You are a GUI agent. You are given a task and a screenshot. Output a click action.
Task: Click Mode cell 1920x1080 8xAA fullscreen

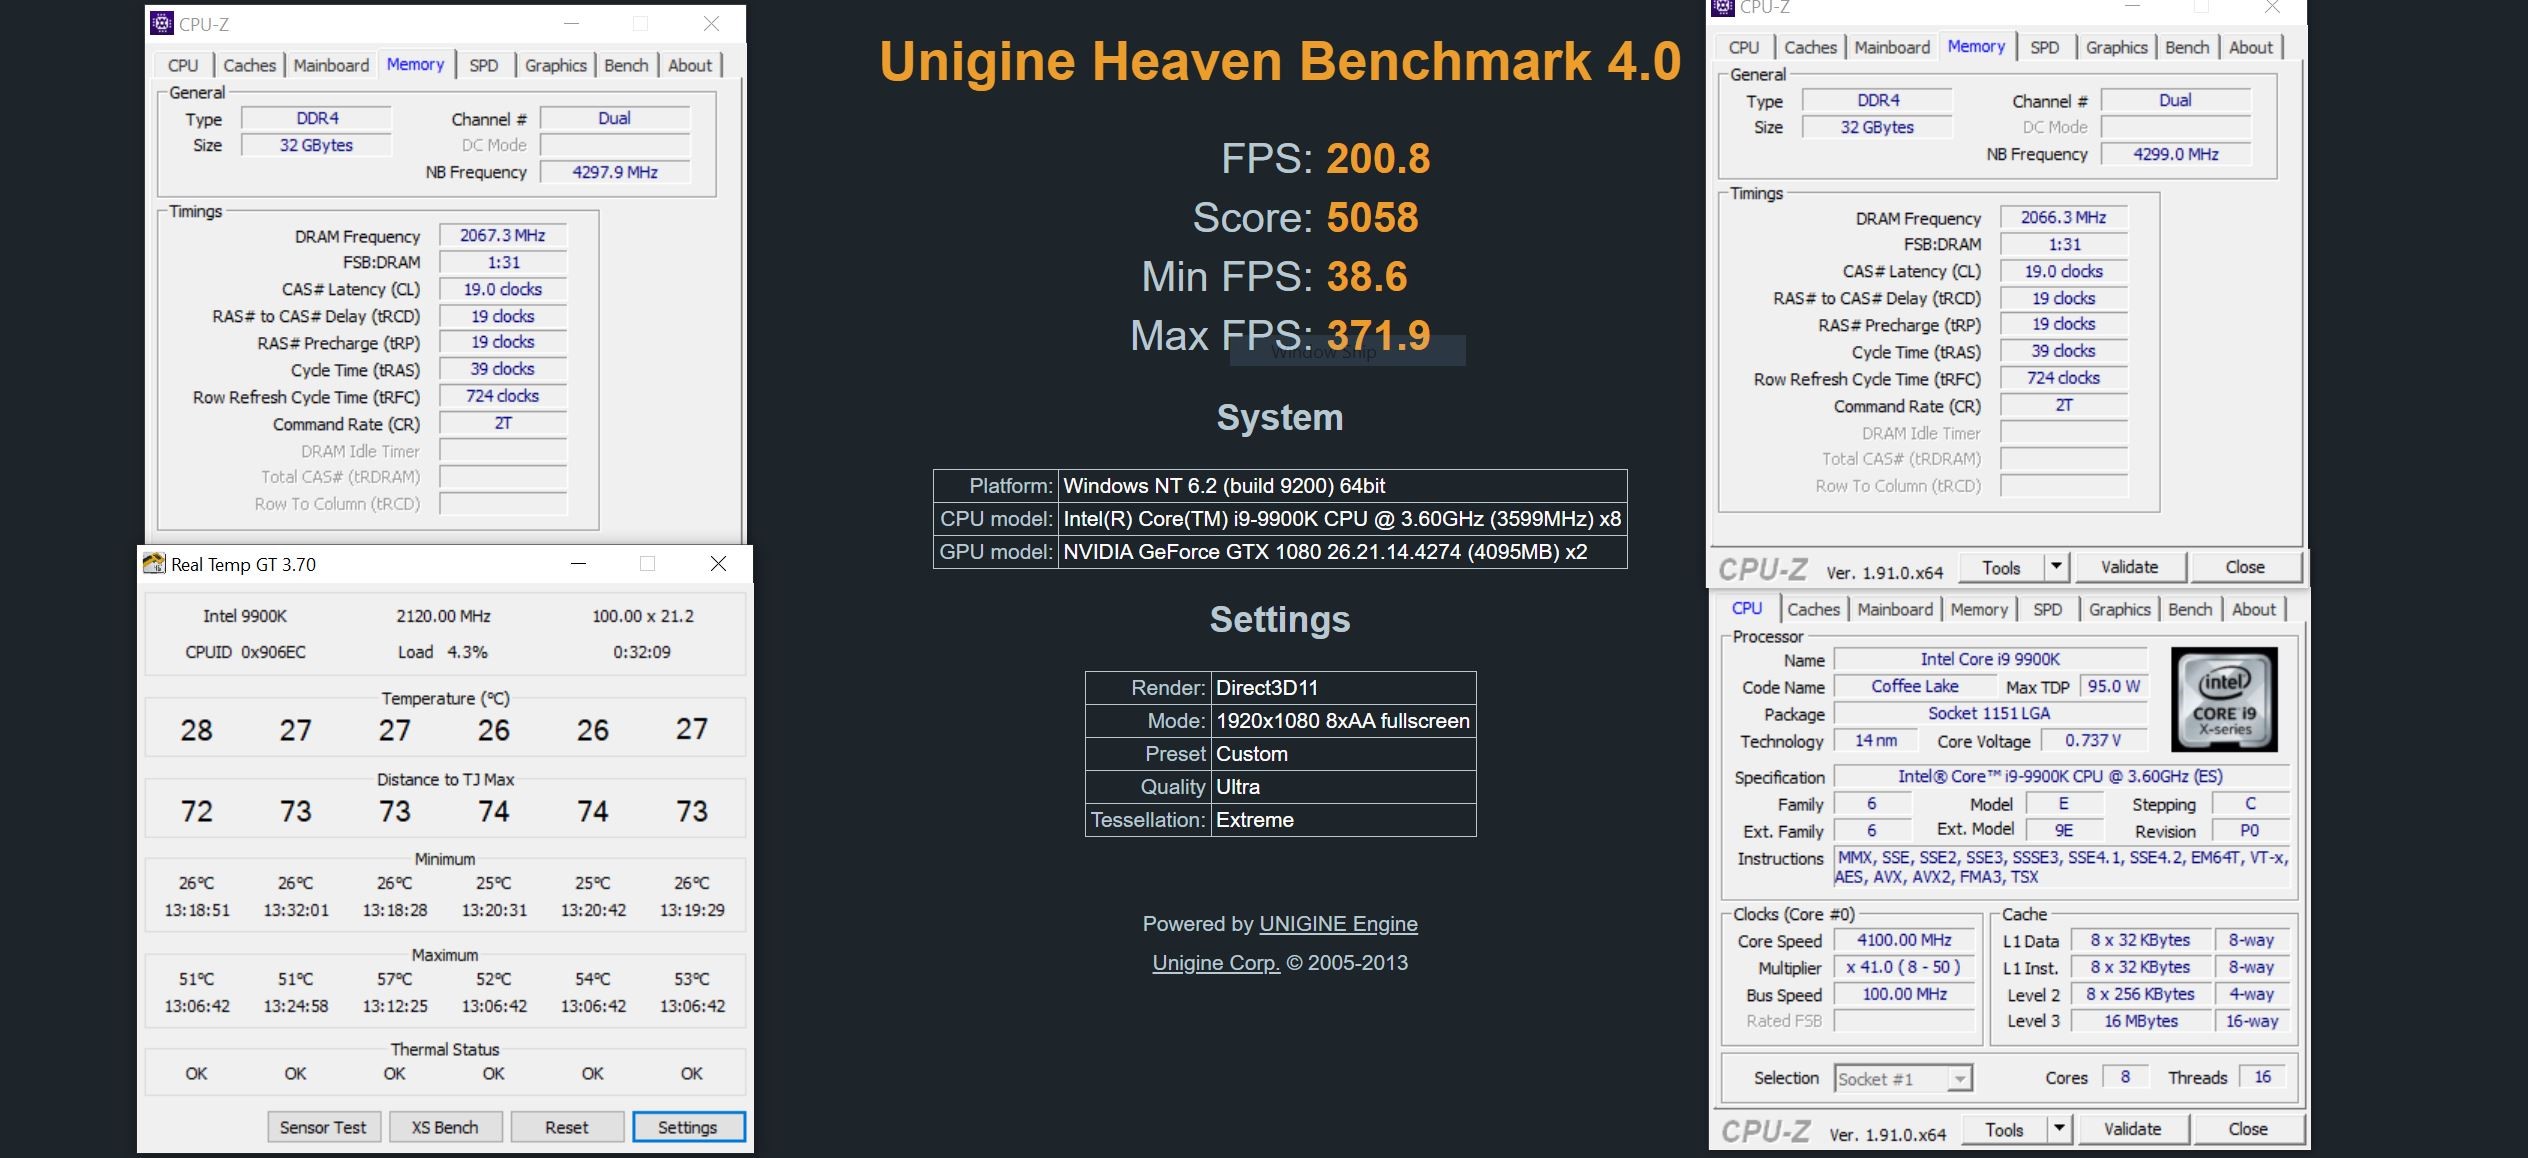click(1343, 721)
